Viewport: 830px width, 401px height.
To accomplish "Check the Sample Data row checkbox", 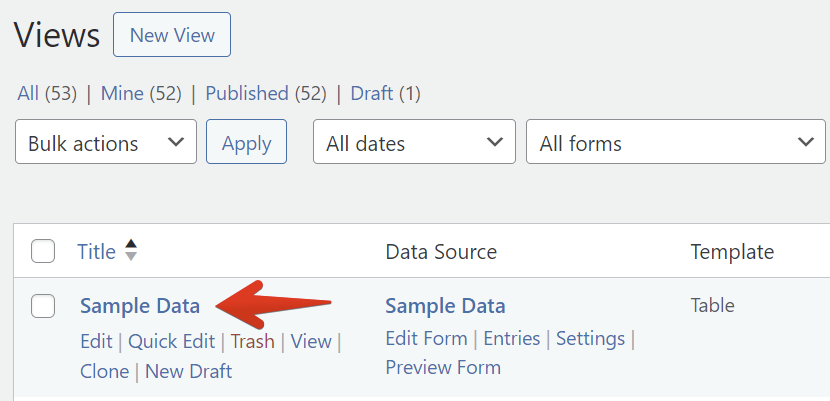I will pyautogui.click(x=43, y=307).
